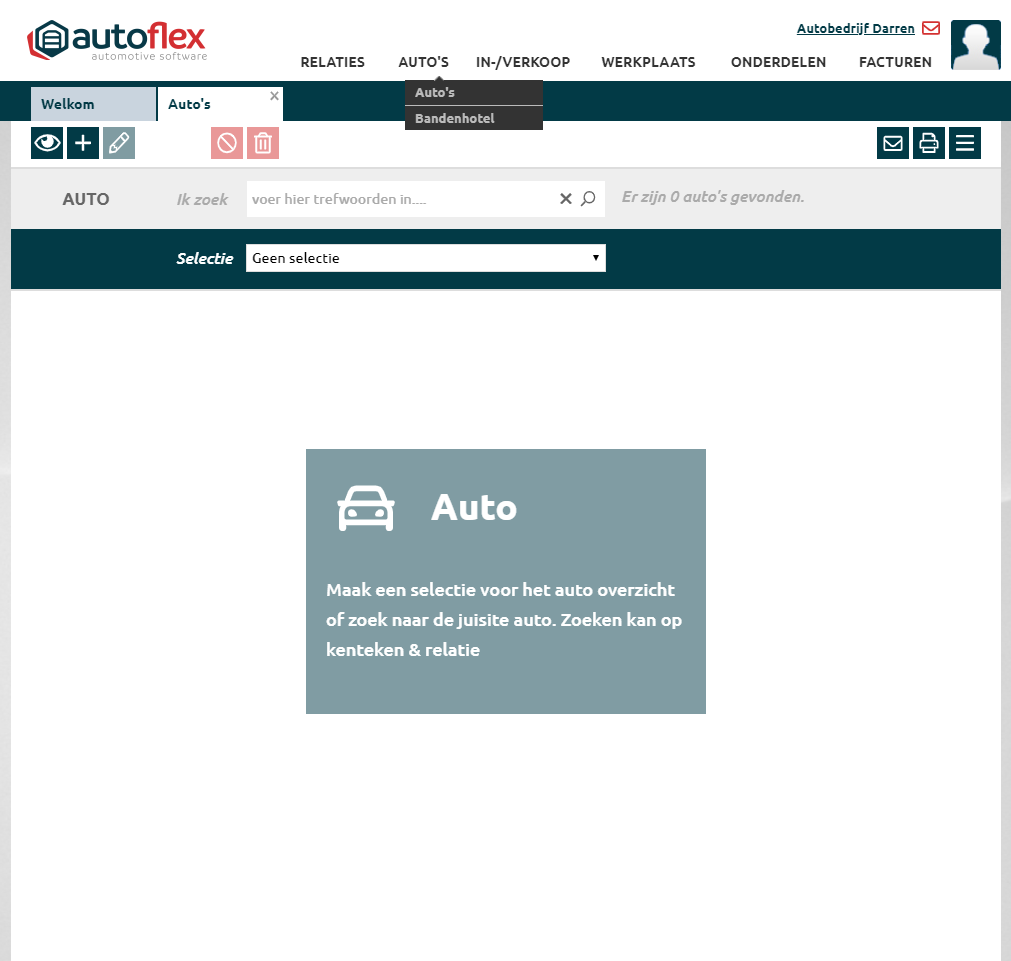Close the Auto's tab
This screenshot has height=961, width=1011.
click(274, 96)
